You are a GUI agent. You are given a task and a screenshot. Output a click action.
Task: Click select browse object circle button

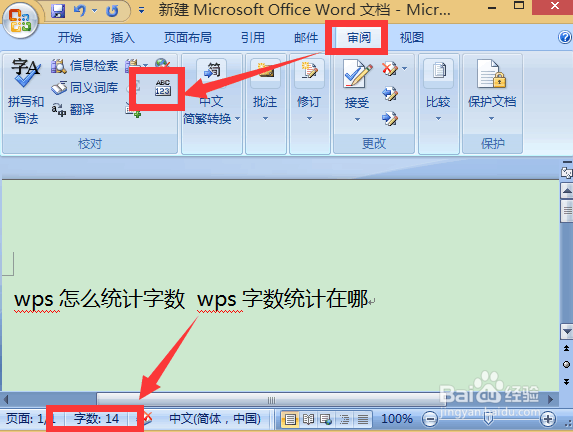click(566, 364)
